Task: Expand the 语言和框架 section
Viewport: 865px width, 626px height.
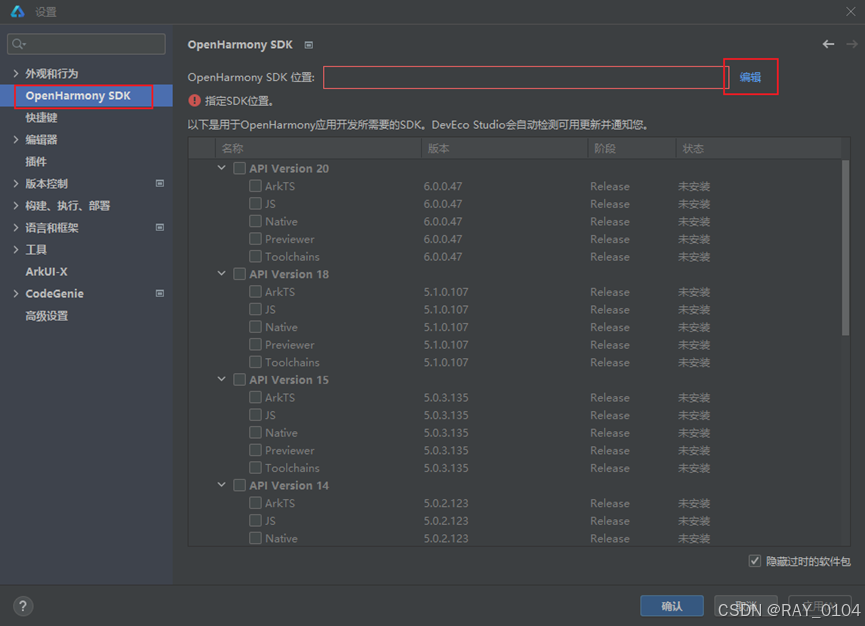Action: (x=15, y=228)
